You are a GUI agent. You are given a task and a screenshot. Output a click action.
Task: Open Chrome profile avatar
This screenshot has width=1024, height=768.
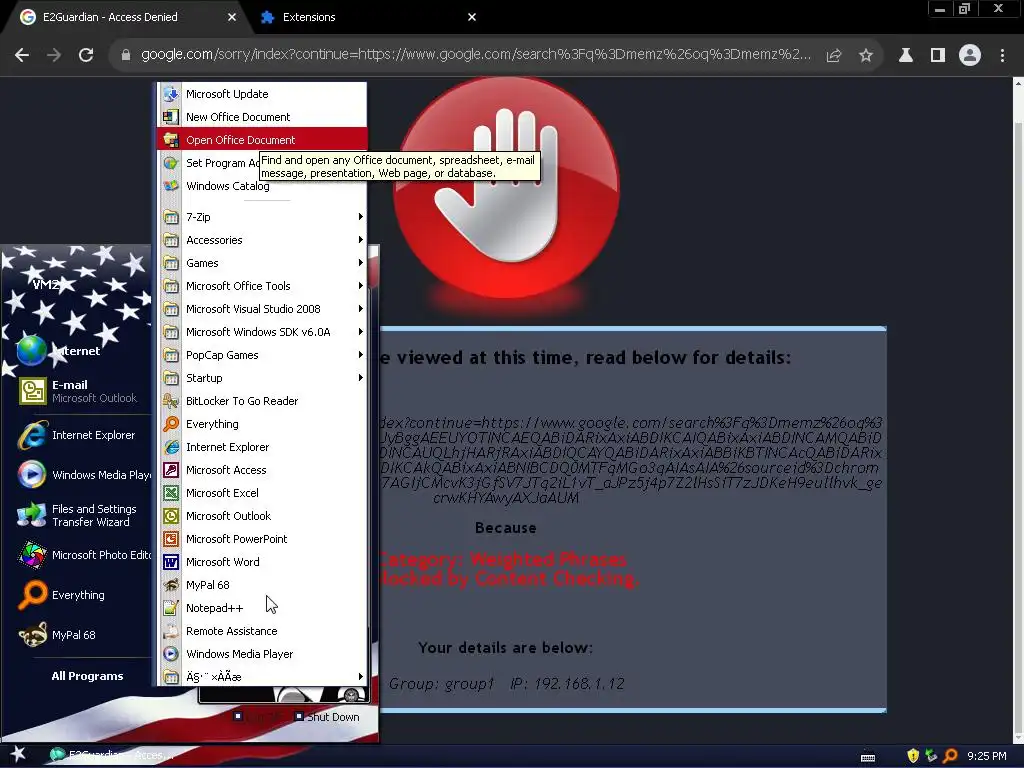click(970, 56)
